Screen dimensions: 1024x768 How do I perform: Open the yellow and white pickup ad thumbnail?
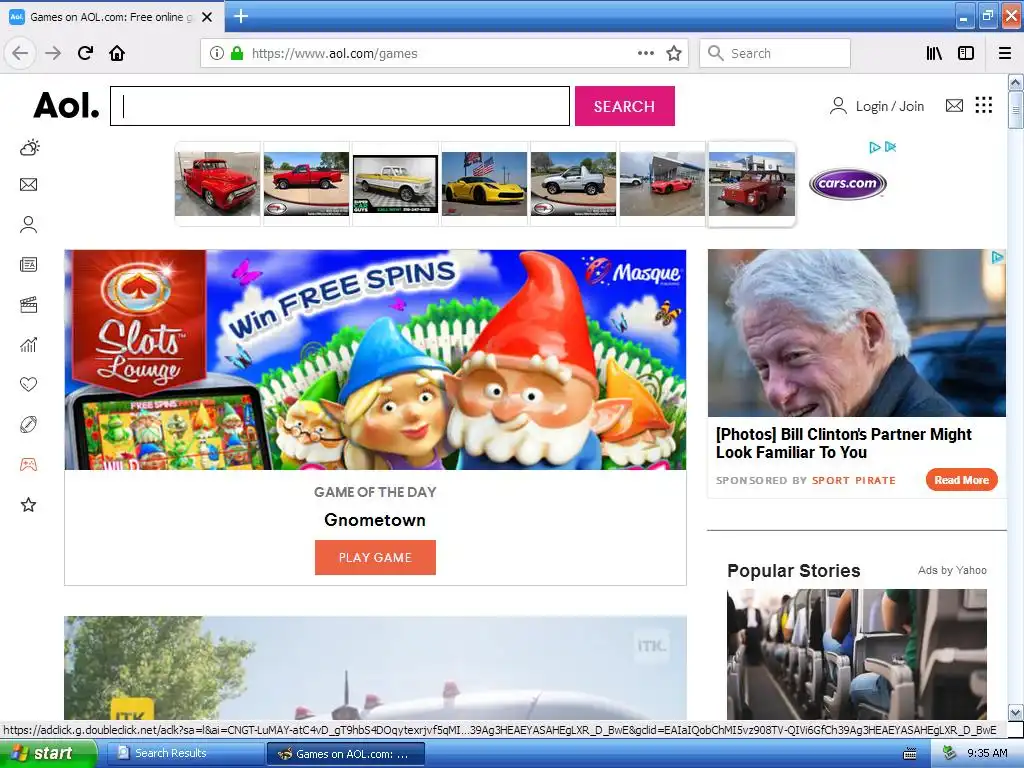coord(395,184)
